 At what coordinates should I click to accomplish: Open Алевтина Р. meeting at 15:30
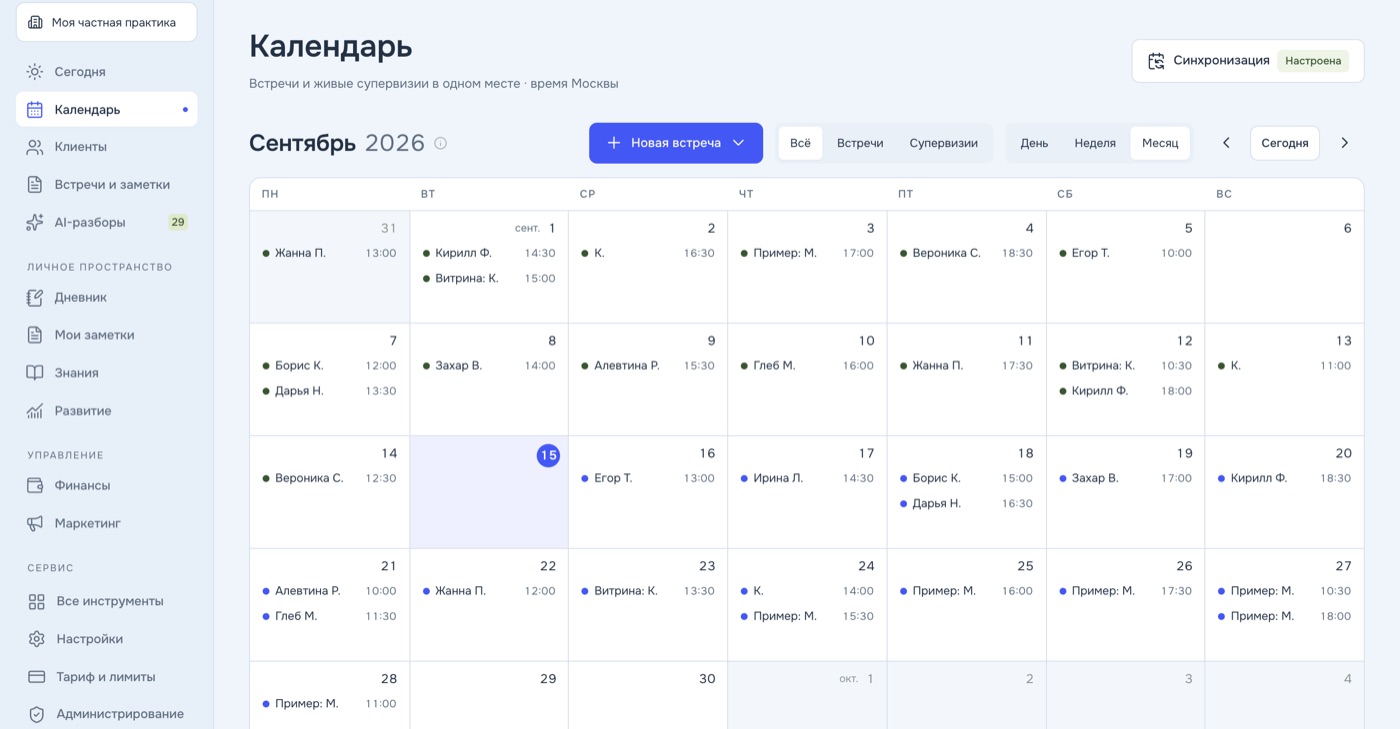point(648,366)
